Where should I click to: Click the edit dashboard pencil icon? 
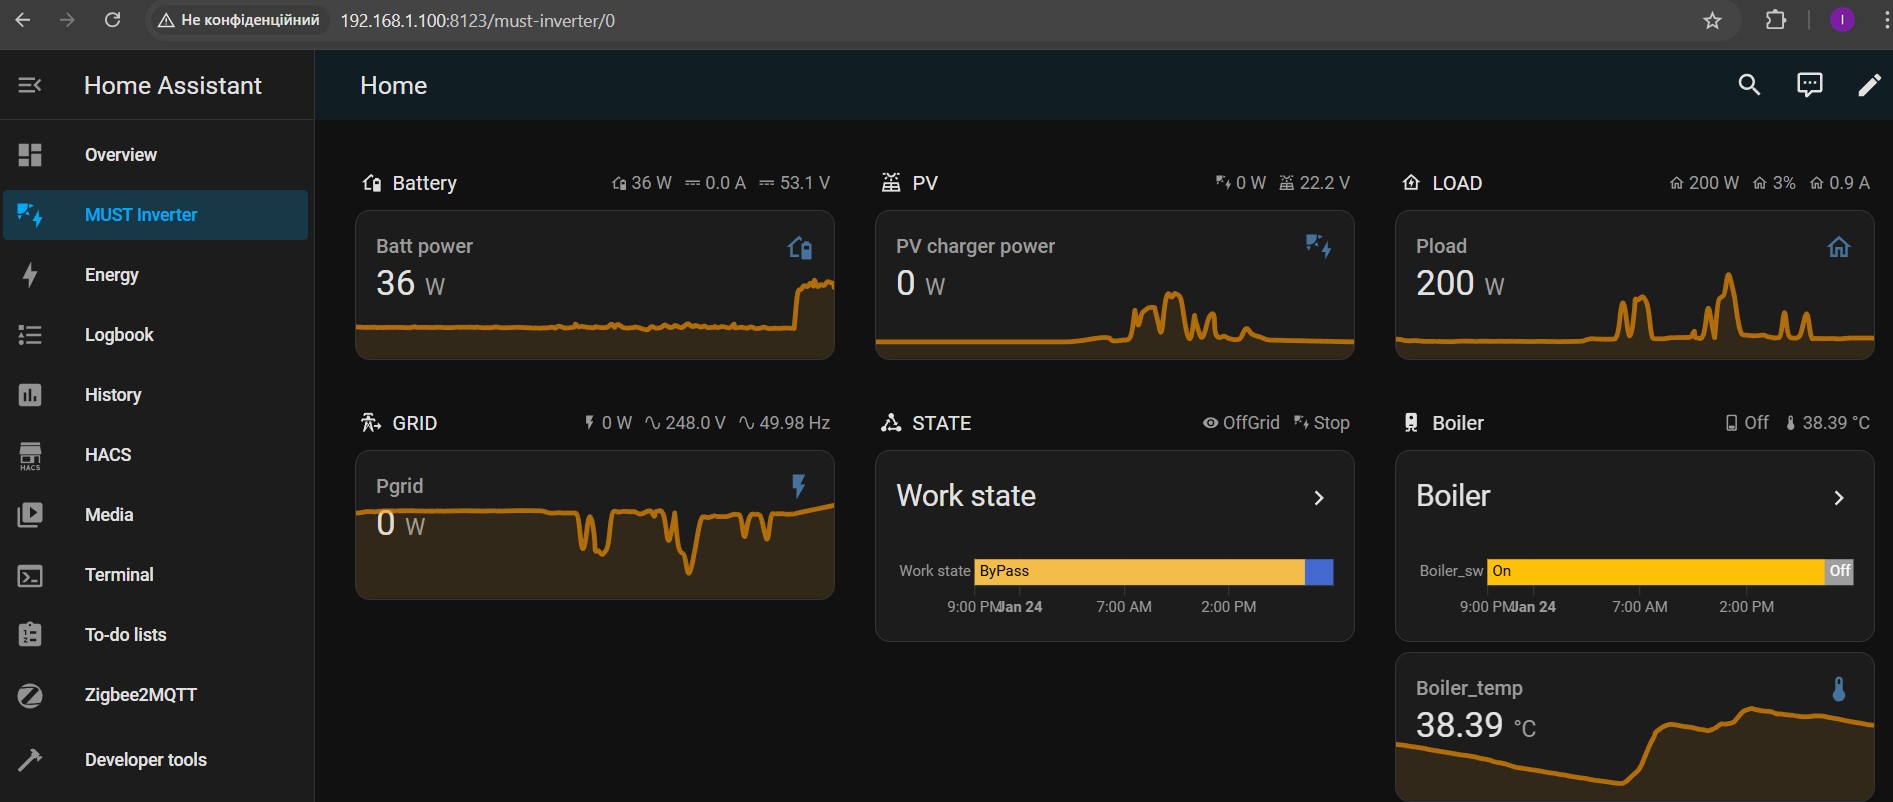(x=1868, y=86)
